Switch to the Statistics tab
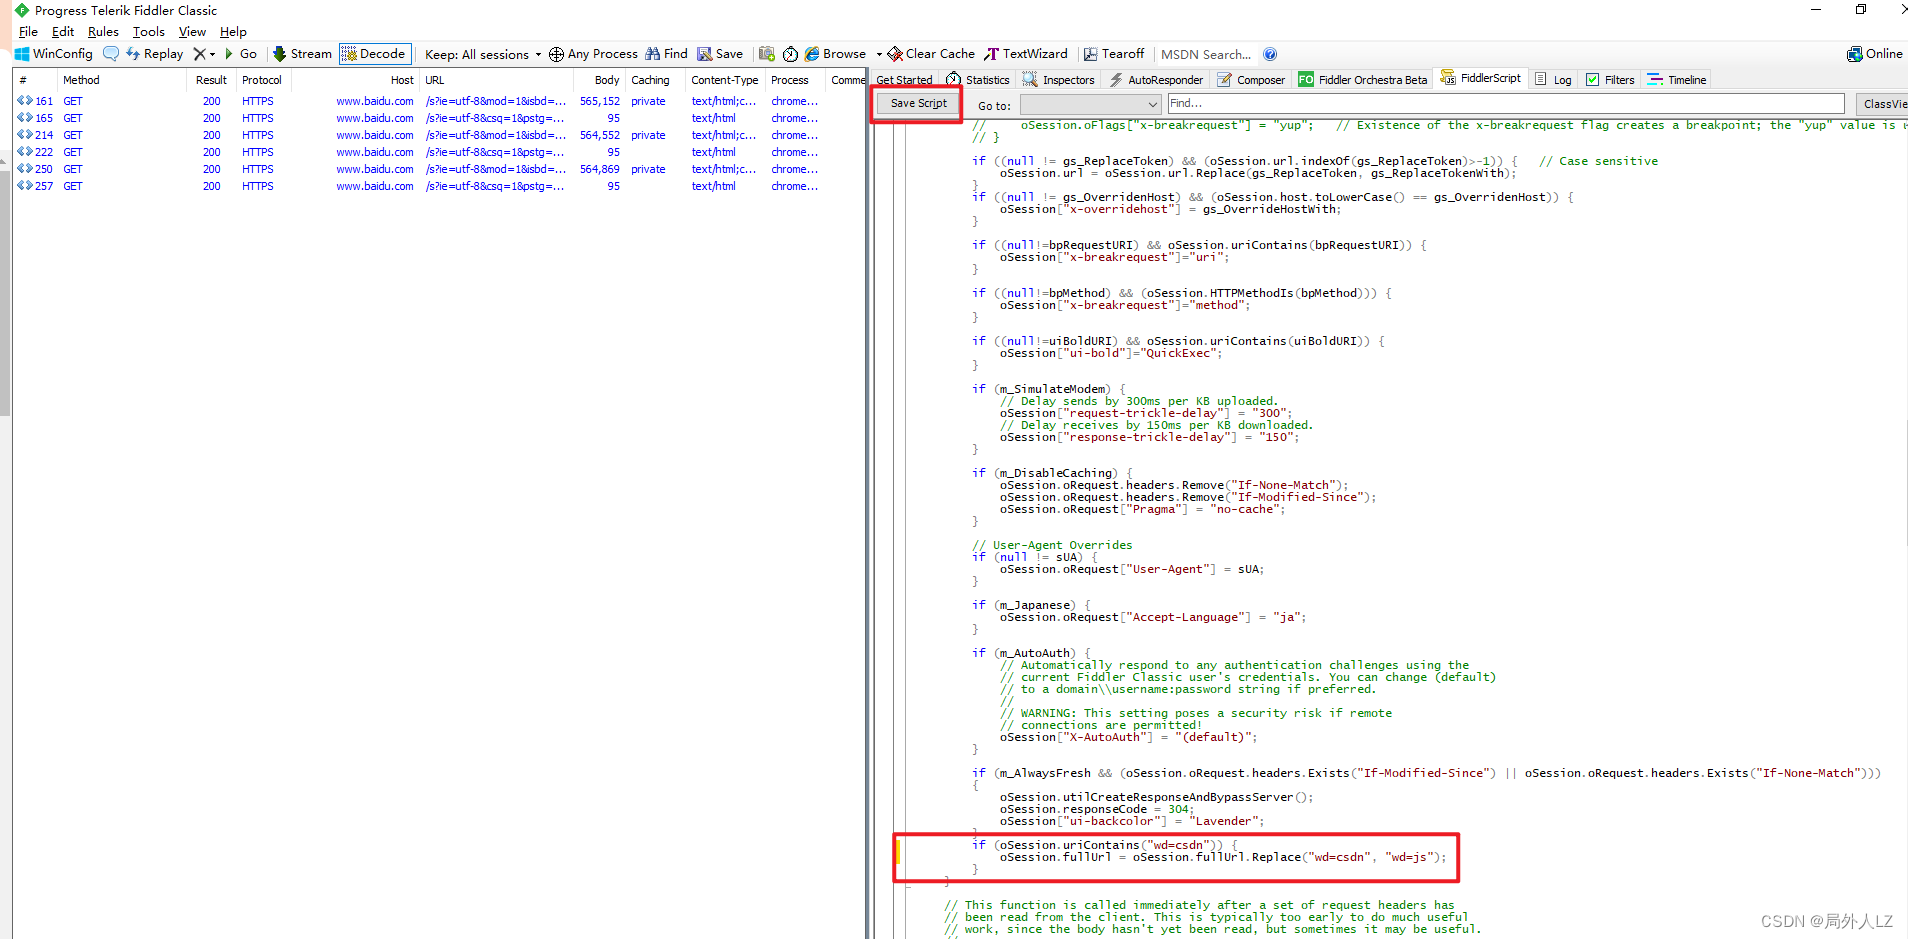The image size is (1908, 939). pyautogui.click(x=978, y=80)
